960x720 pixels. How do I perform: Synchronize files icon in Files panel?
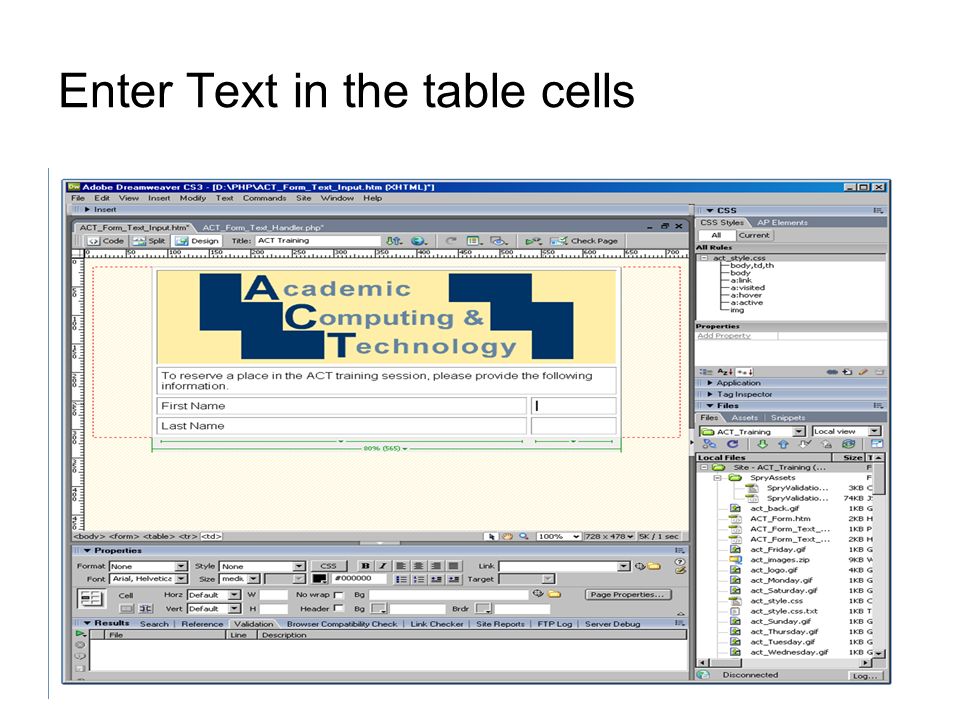click(848, 444)
